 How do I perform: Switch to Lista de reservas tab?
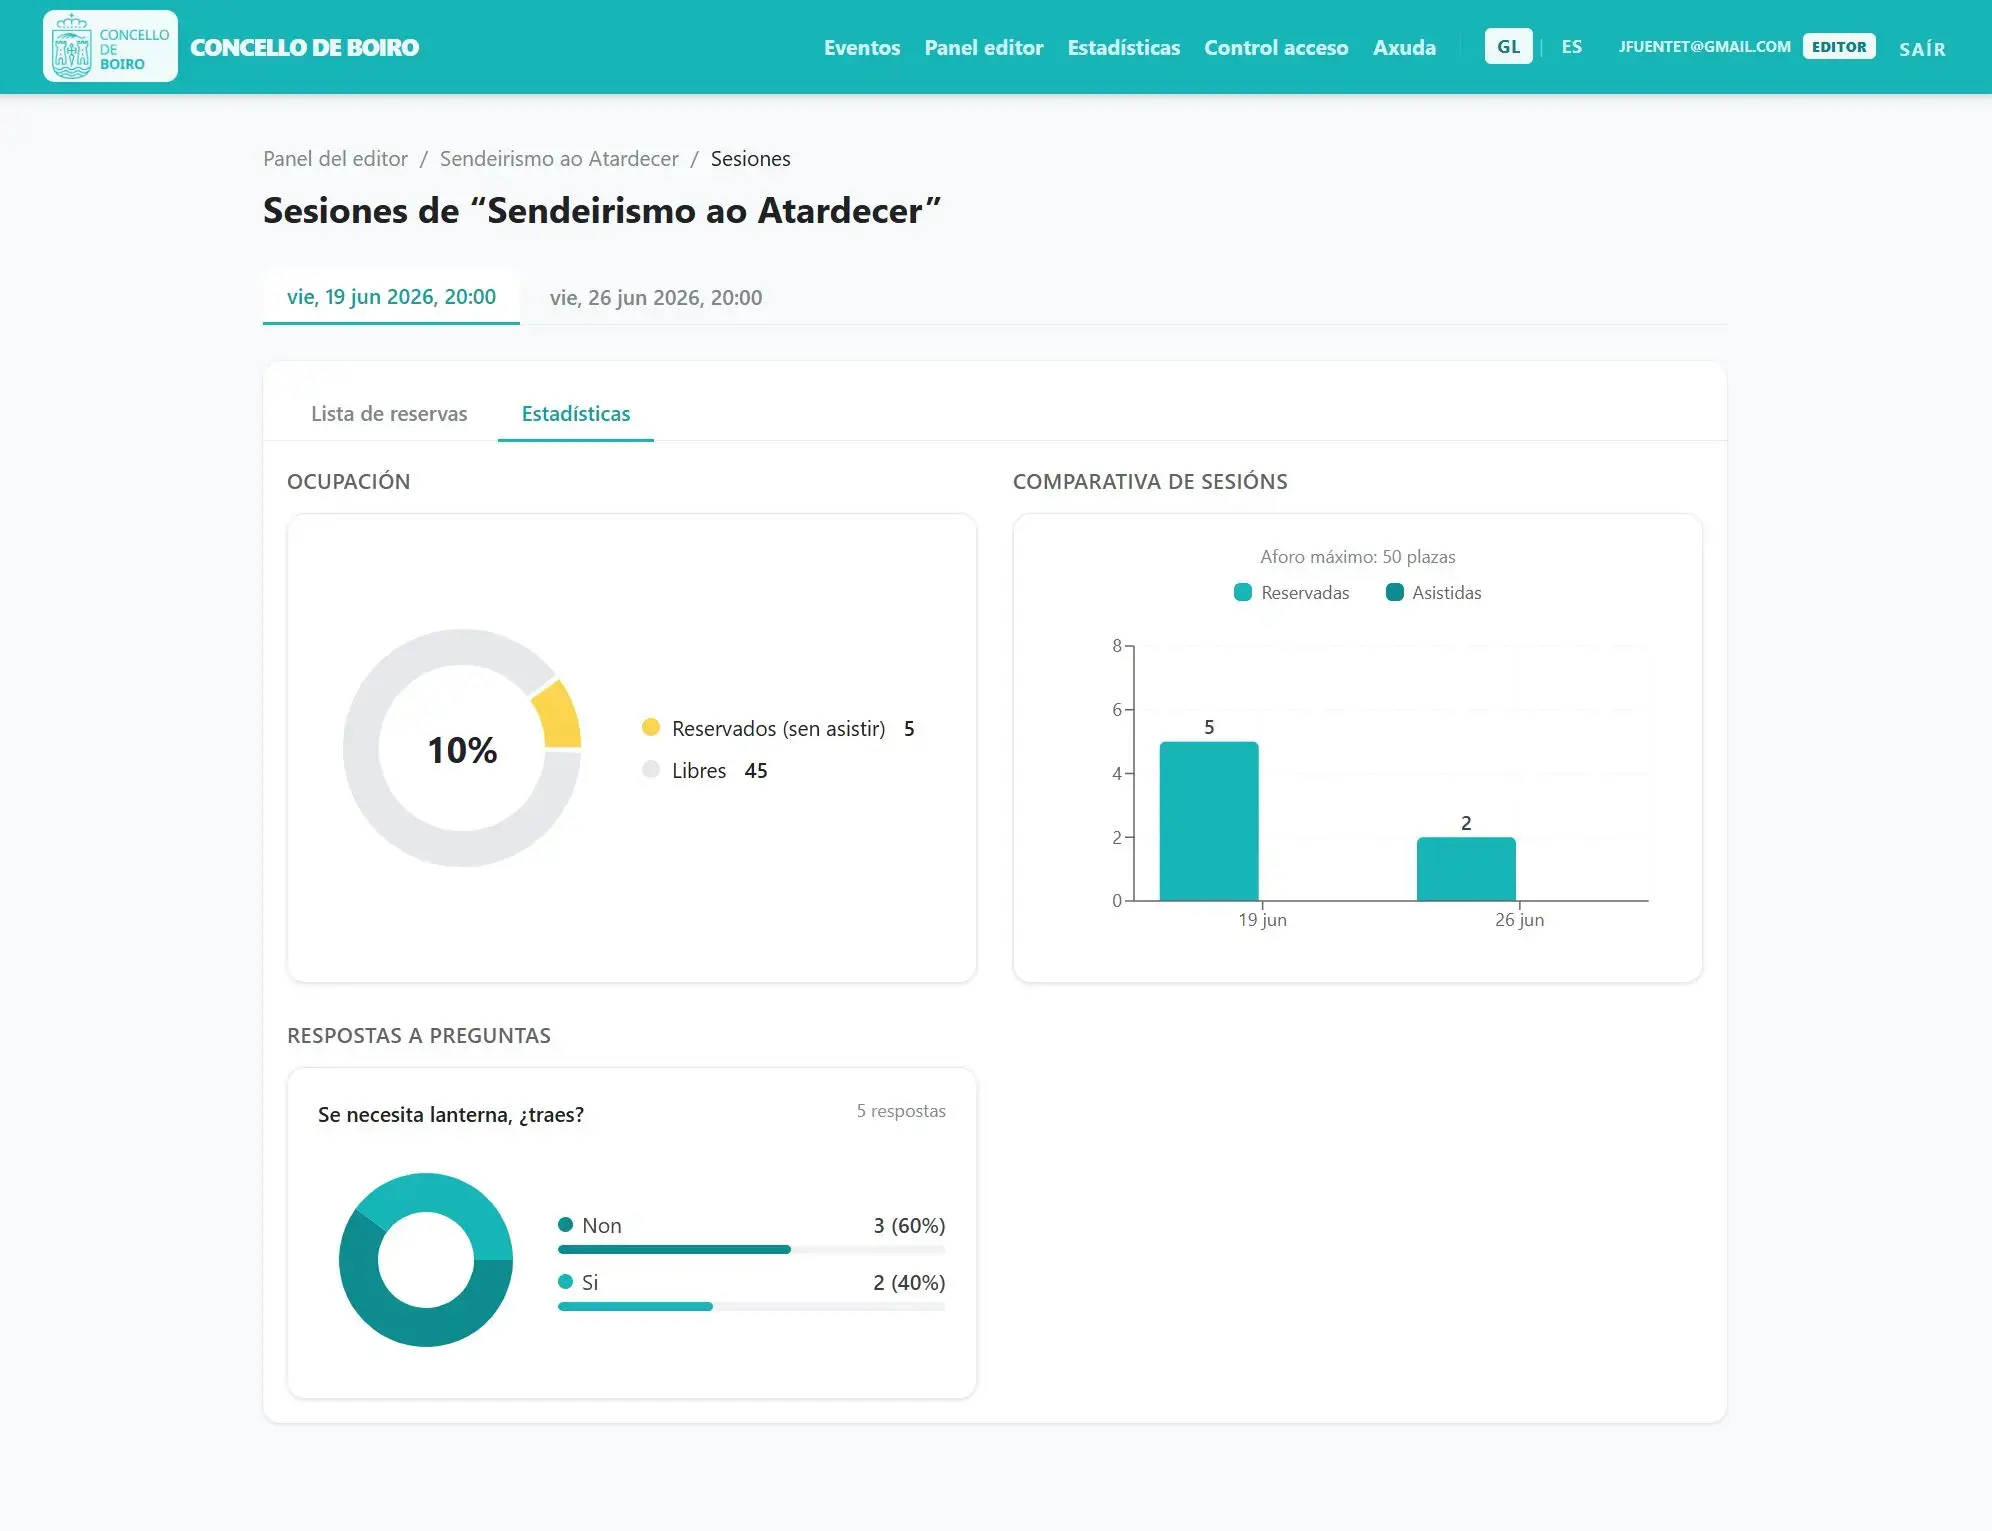point(389,414)
